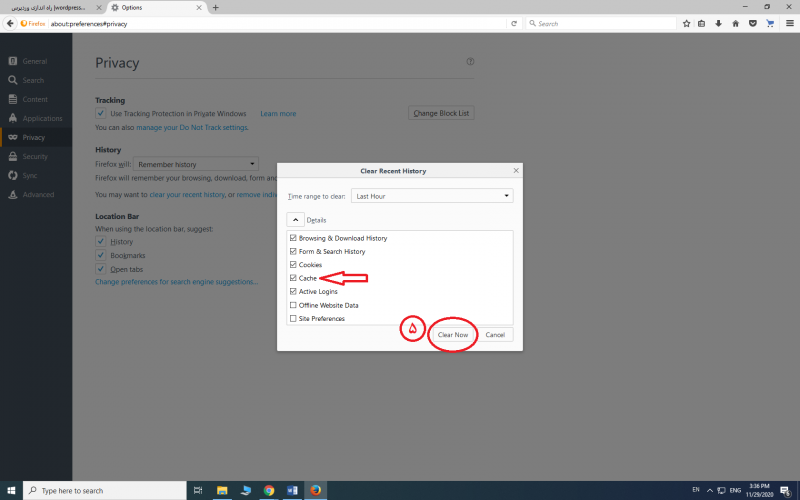Click the bookmark star icon in toolbar
This screenshot has height=500, width=800.
coord(686,23)
